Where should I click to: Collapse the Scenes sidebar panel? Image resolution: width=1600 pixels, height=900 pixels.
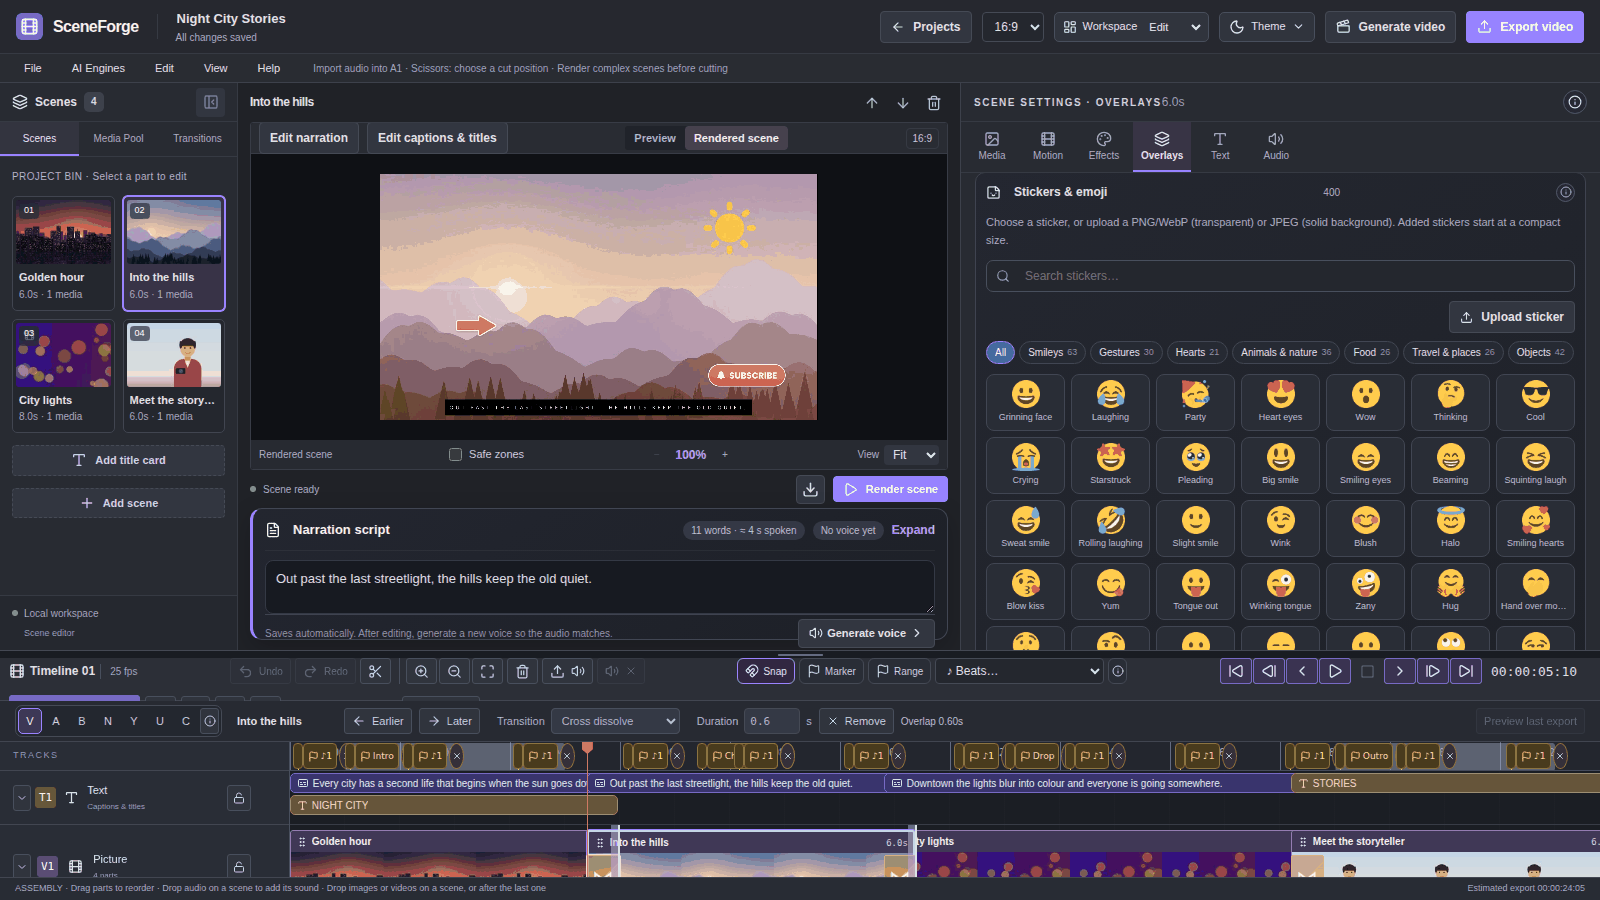coord(211,101)
